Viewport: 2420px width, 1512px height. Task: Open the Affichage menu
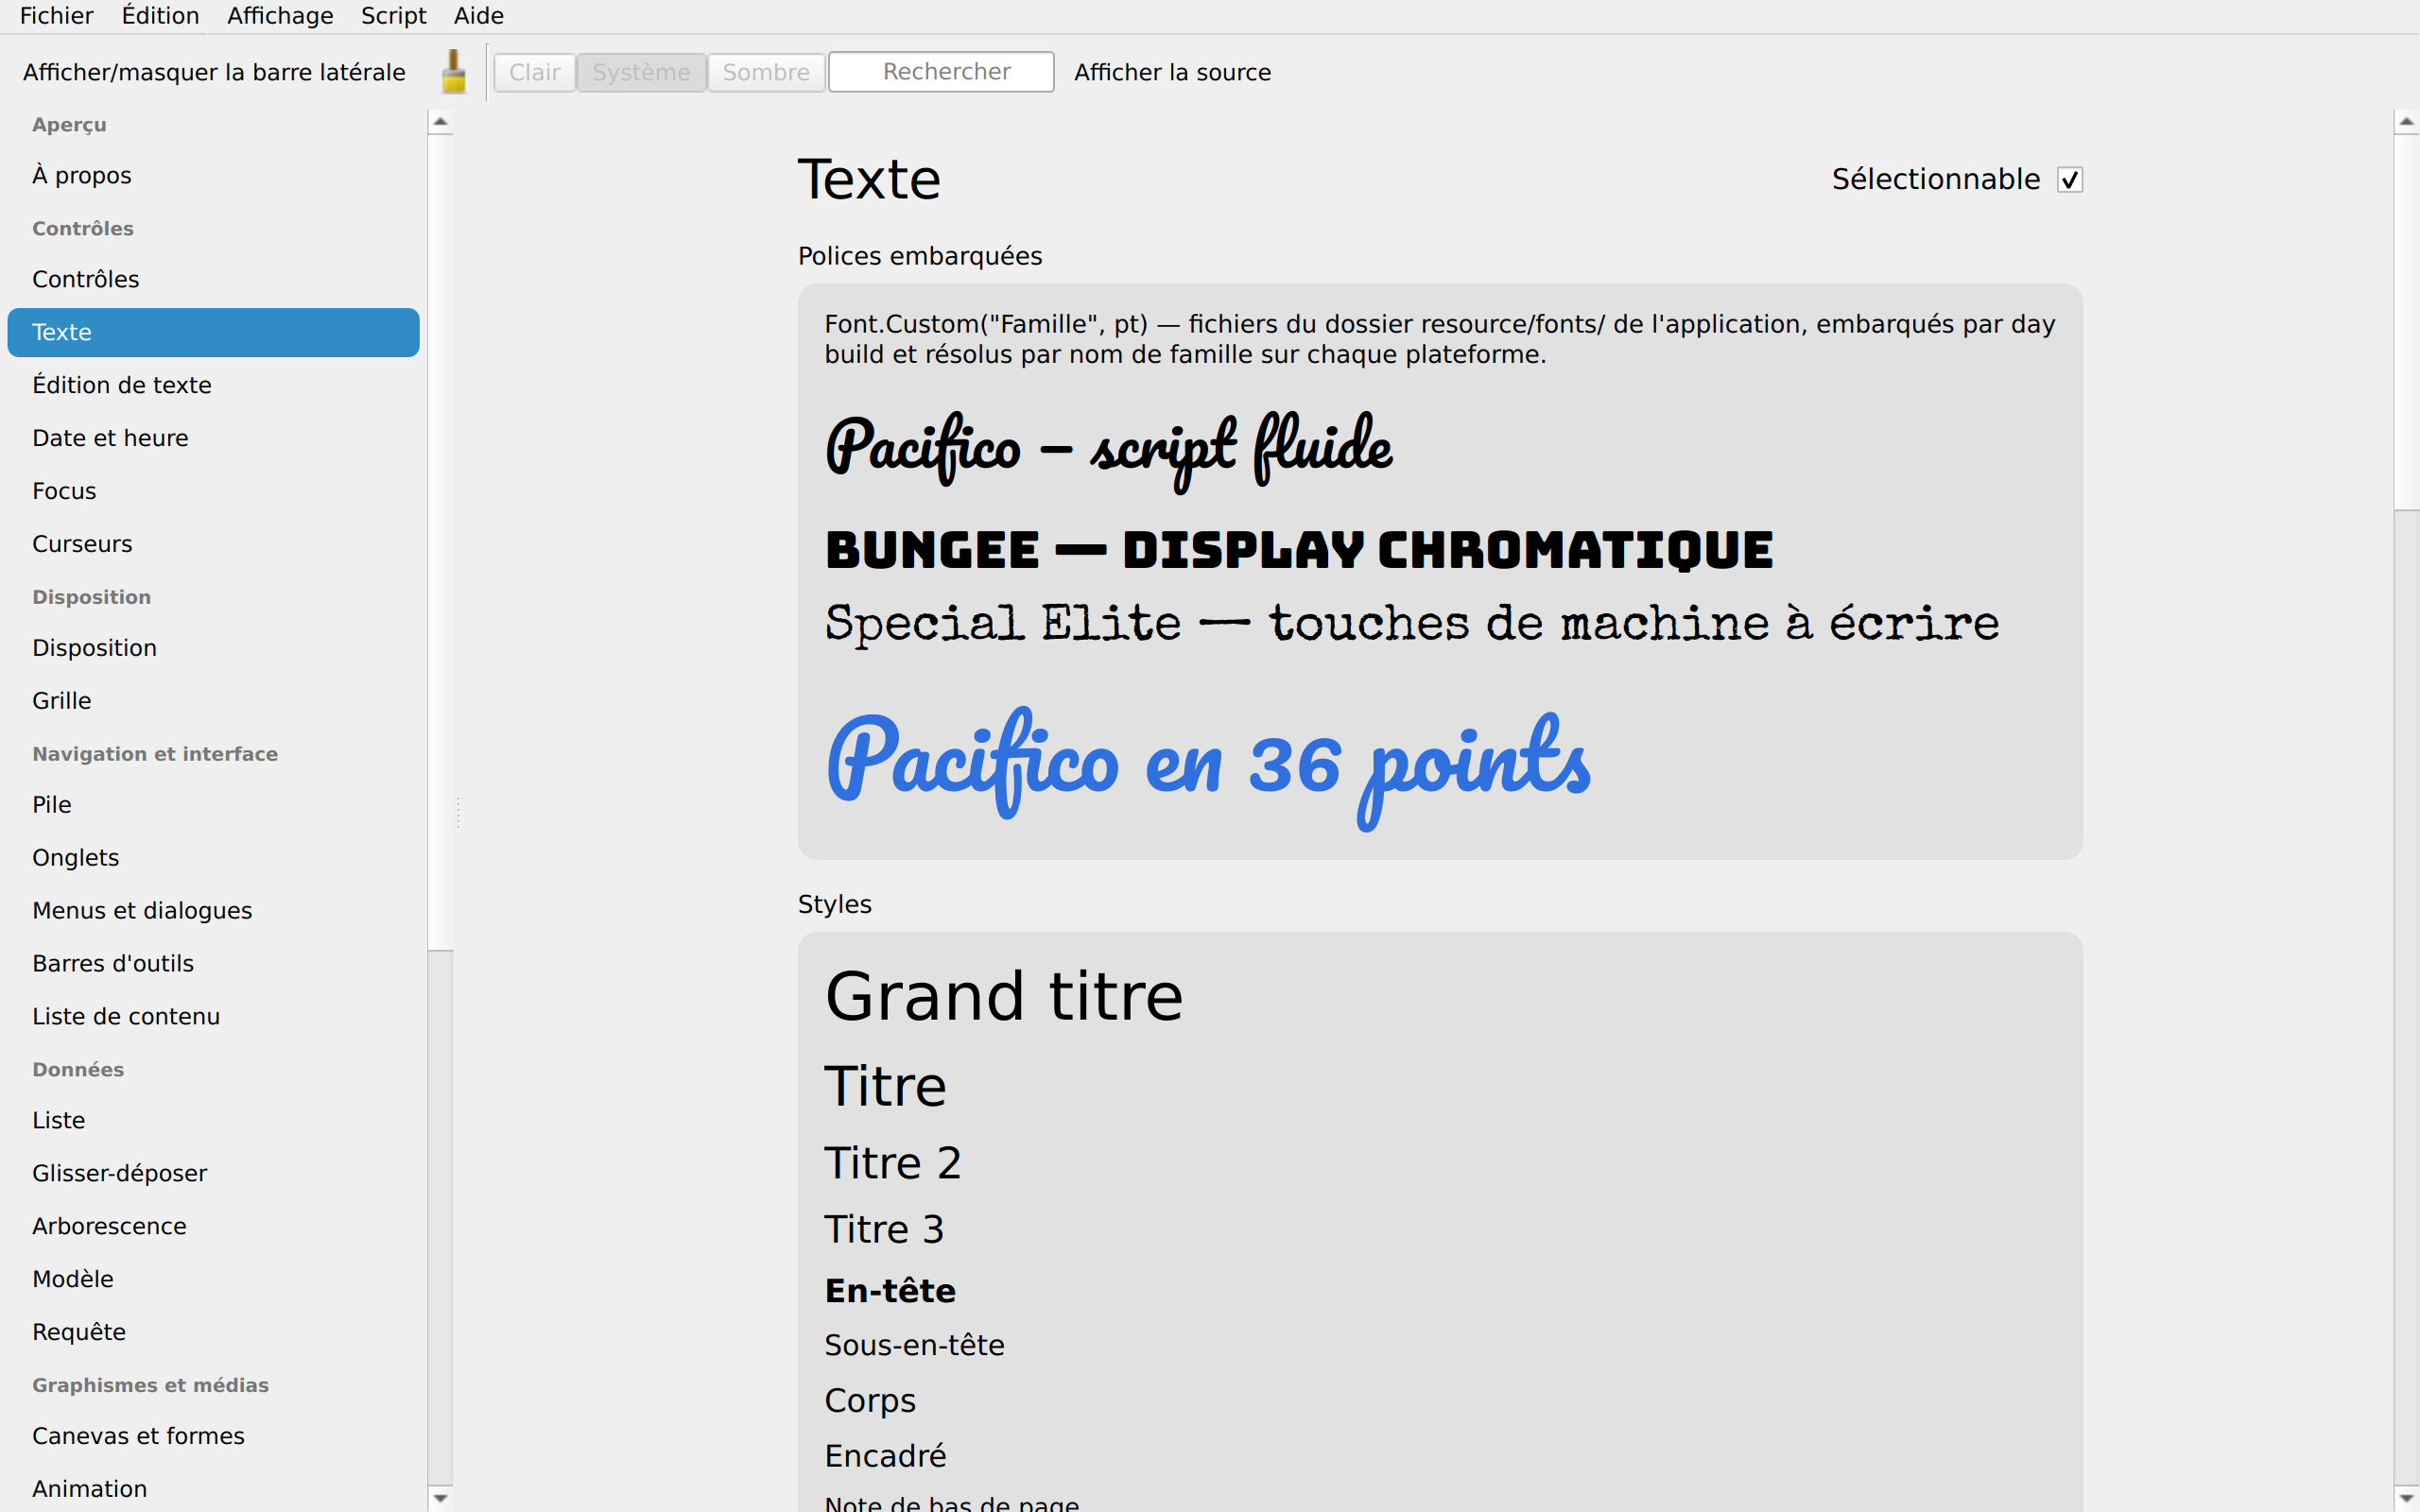[280, 16]
